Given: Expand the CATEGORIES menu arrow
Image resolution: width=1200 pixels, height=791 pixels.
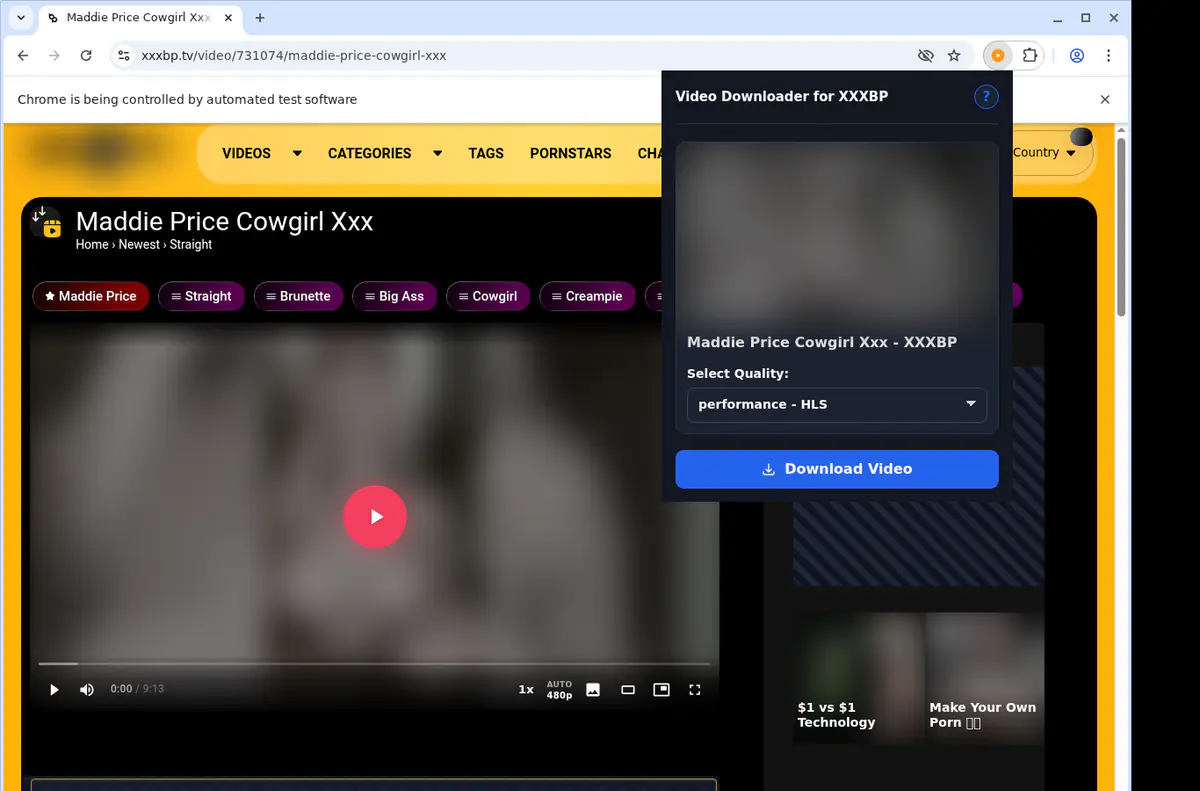Looking at the screenshot, I should point(437,153).
